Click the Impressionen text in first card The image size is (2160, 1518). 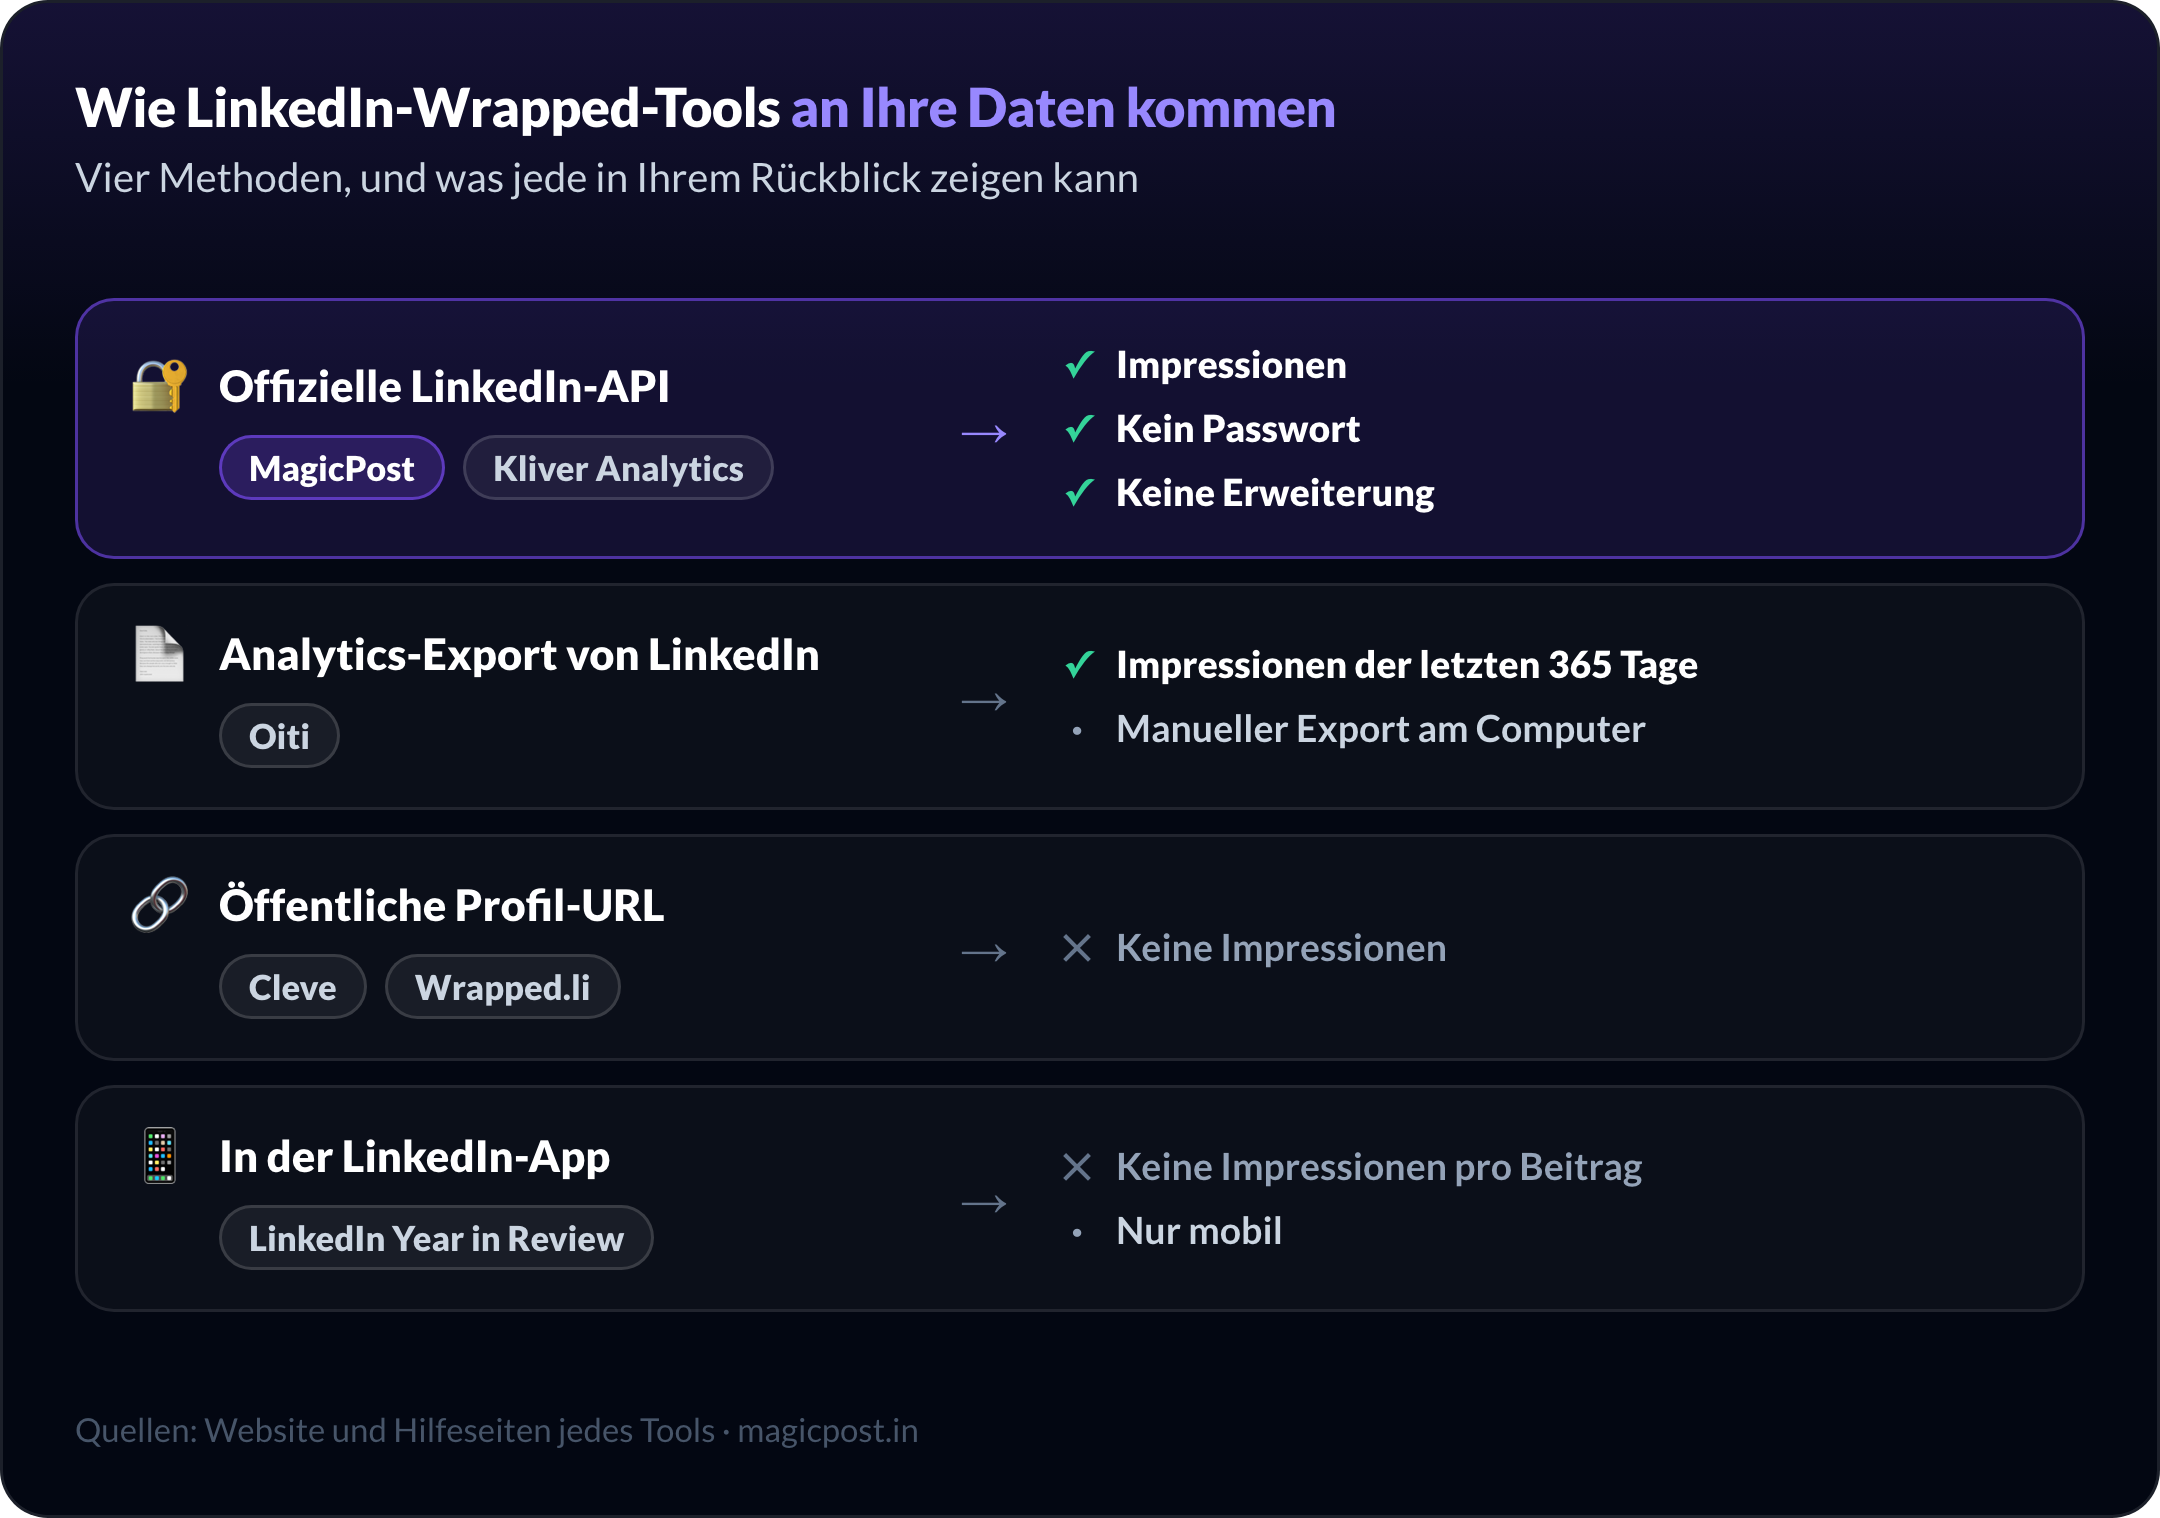coord(1231,366)
